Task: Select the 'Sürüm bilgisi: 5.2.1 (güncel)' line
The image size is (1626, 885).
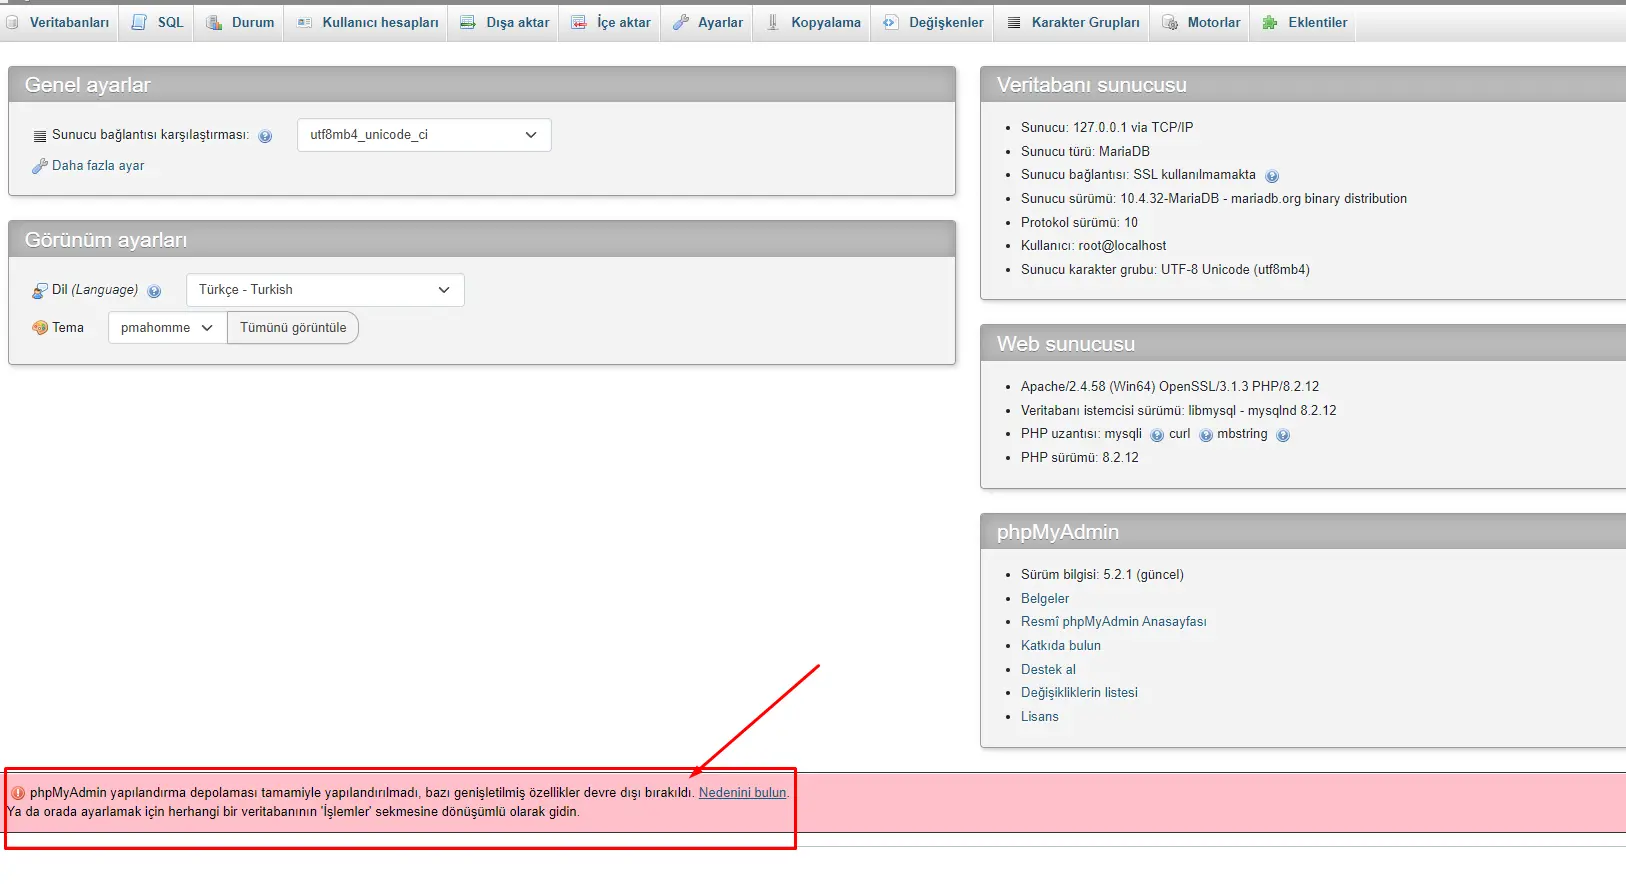Action: (1102, 574)
